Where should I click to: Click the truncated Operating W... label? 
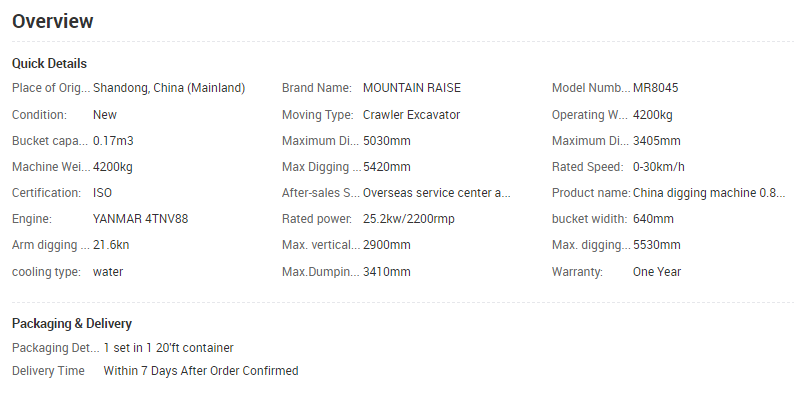click(x=591, y=115)
